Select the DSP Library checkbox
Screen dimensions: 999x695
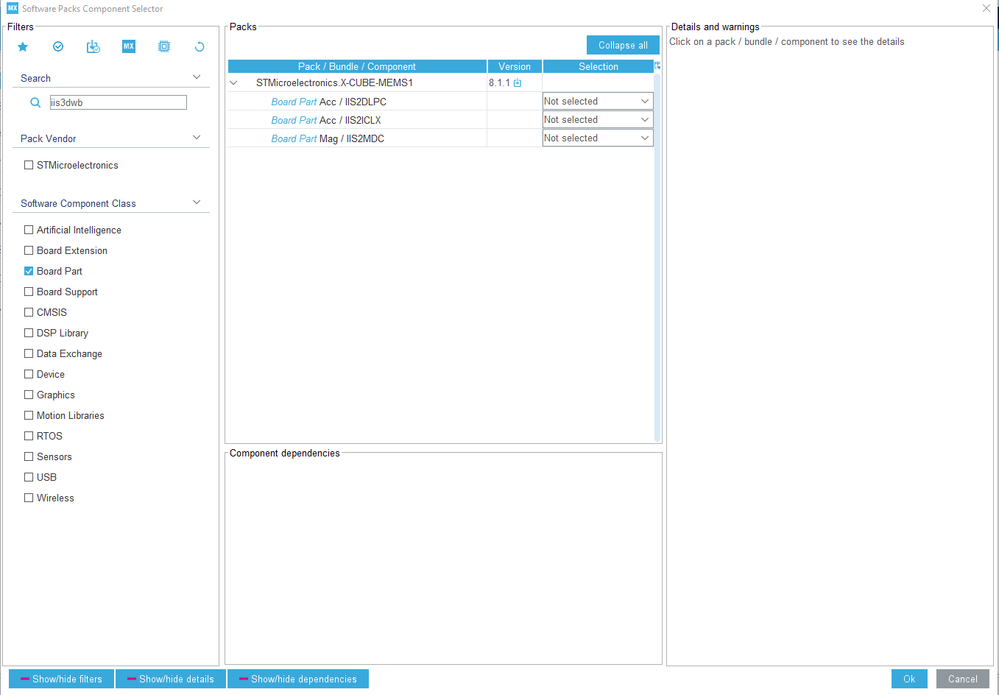pyautogui.click(x=29, y=333)
